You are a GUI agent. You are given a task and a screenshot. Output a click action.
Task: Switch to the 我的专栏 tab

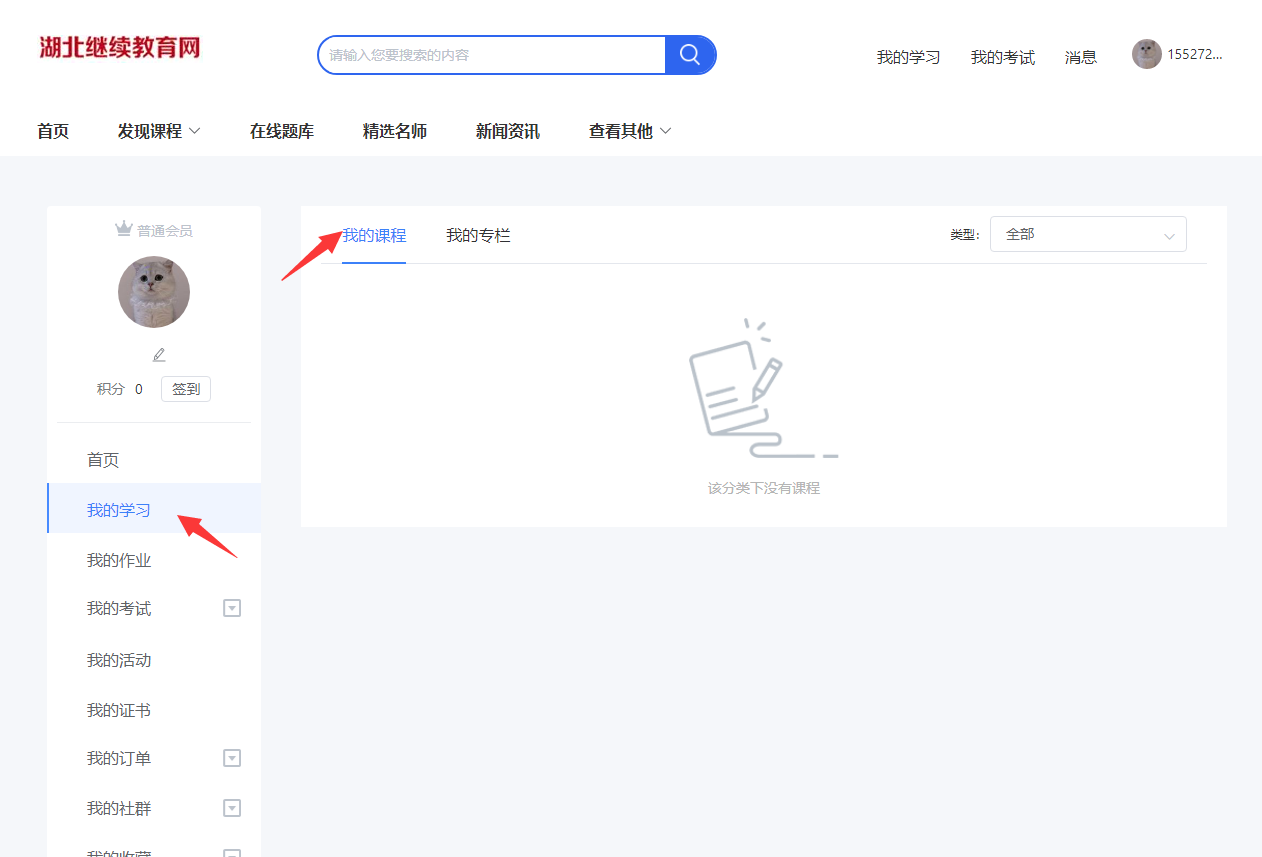[x=477, y=235]
